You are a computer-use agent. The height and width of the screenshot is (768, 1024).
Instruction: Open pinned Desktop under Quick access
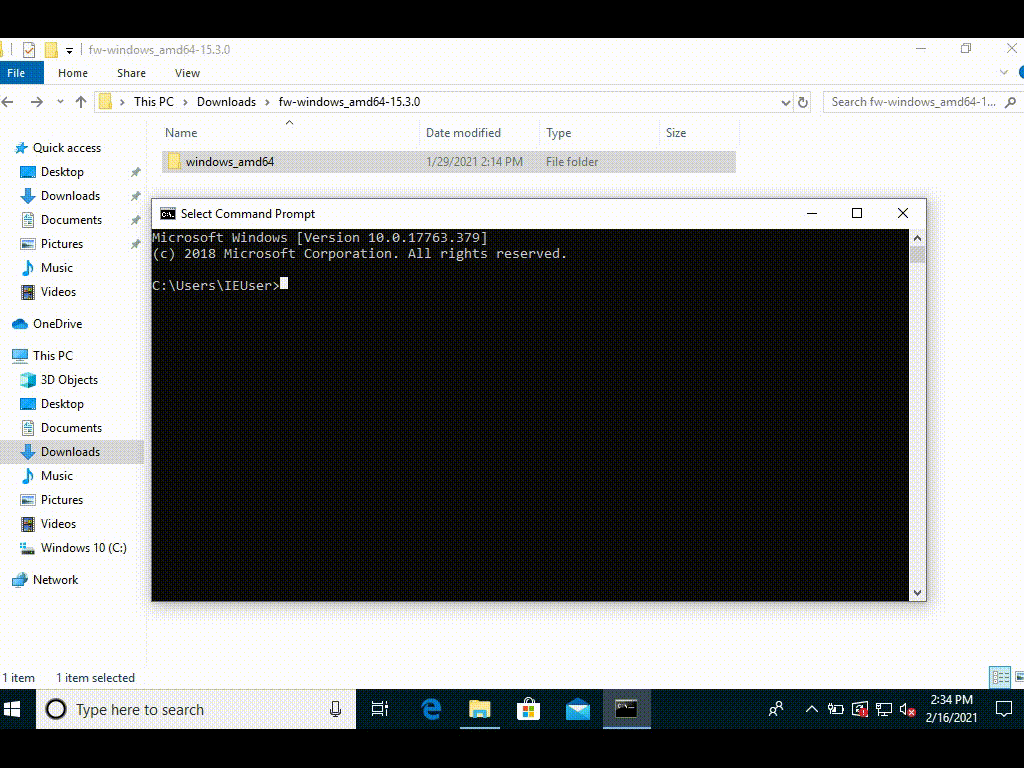tap(62, 172)
